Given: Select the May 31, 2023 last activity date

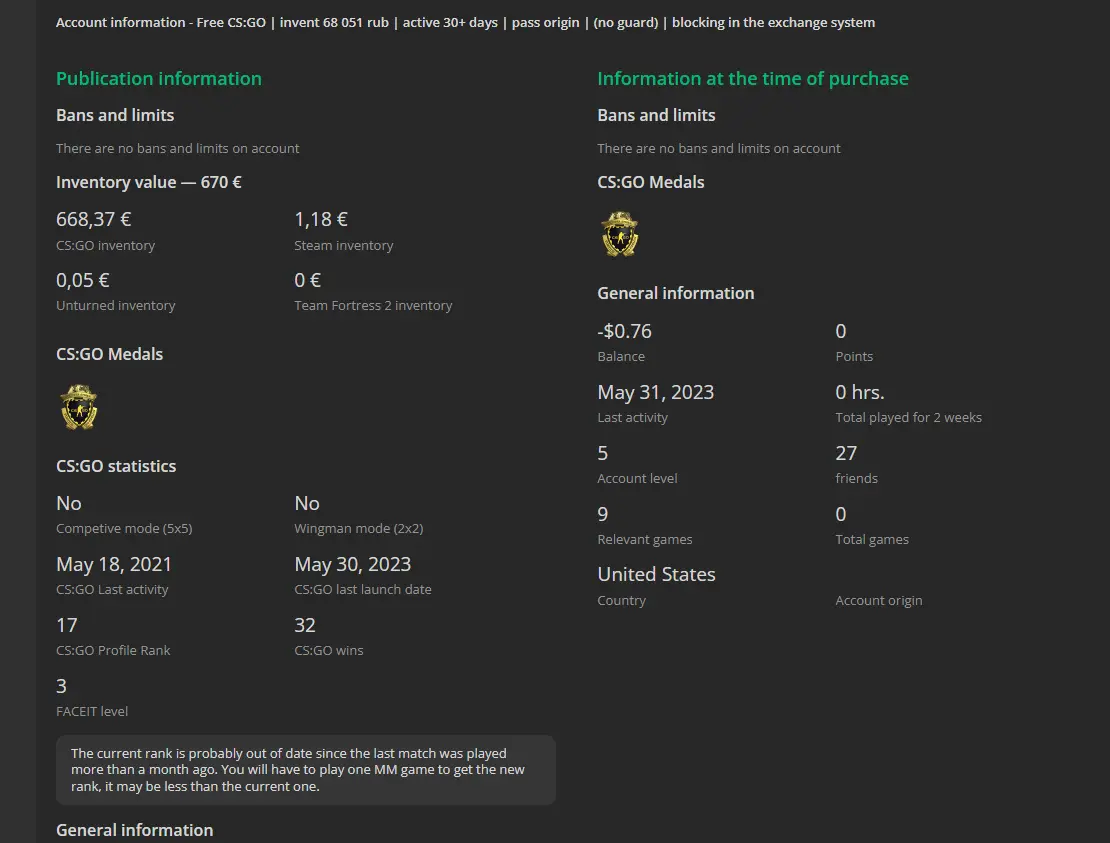Looking at the screenshot, I should [x=656, y=392].
